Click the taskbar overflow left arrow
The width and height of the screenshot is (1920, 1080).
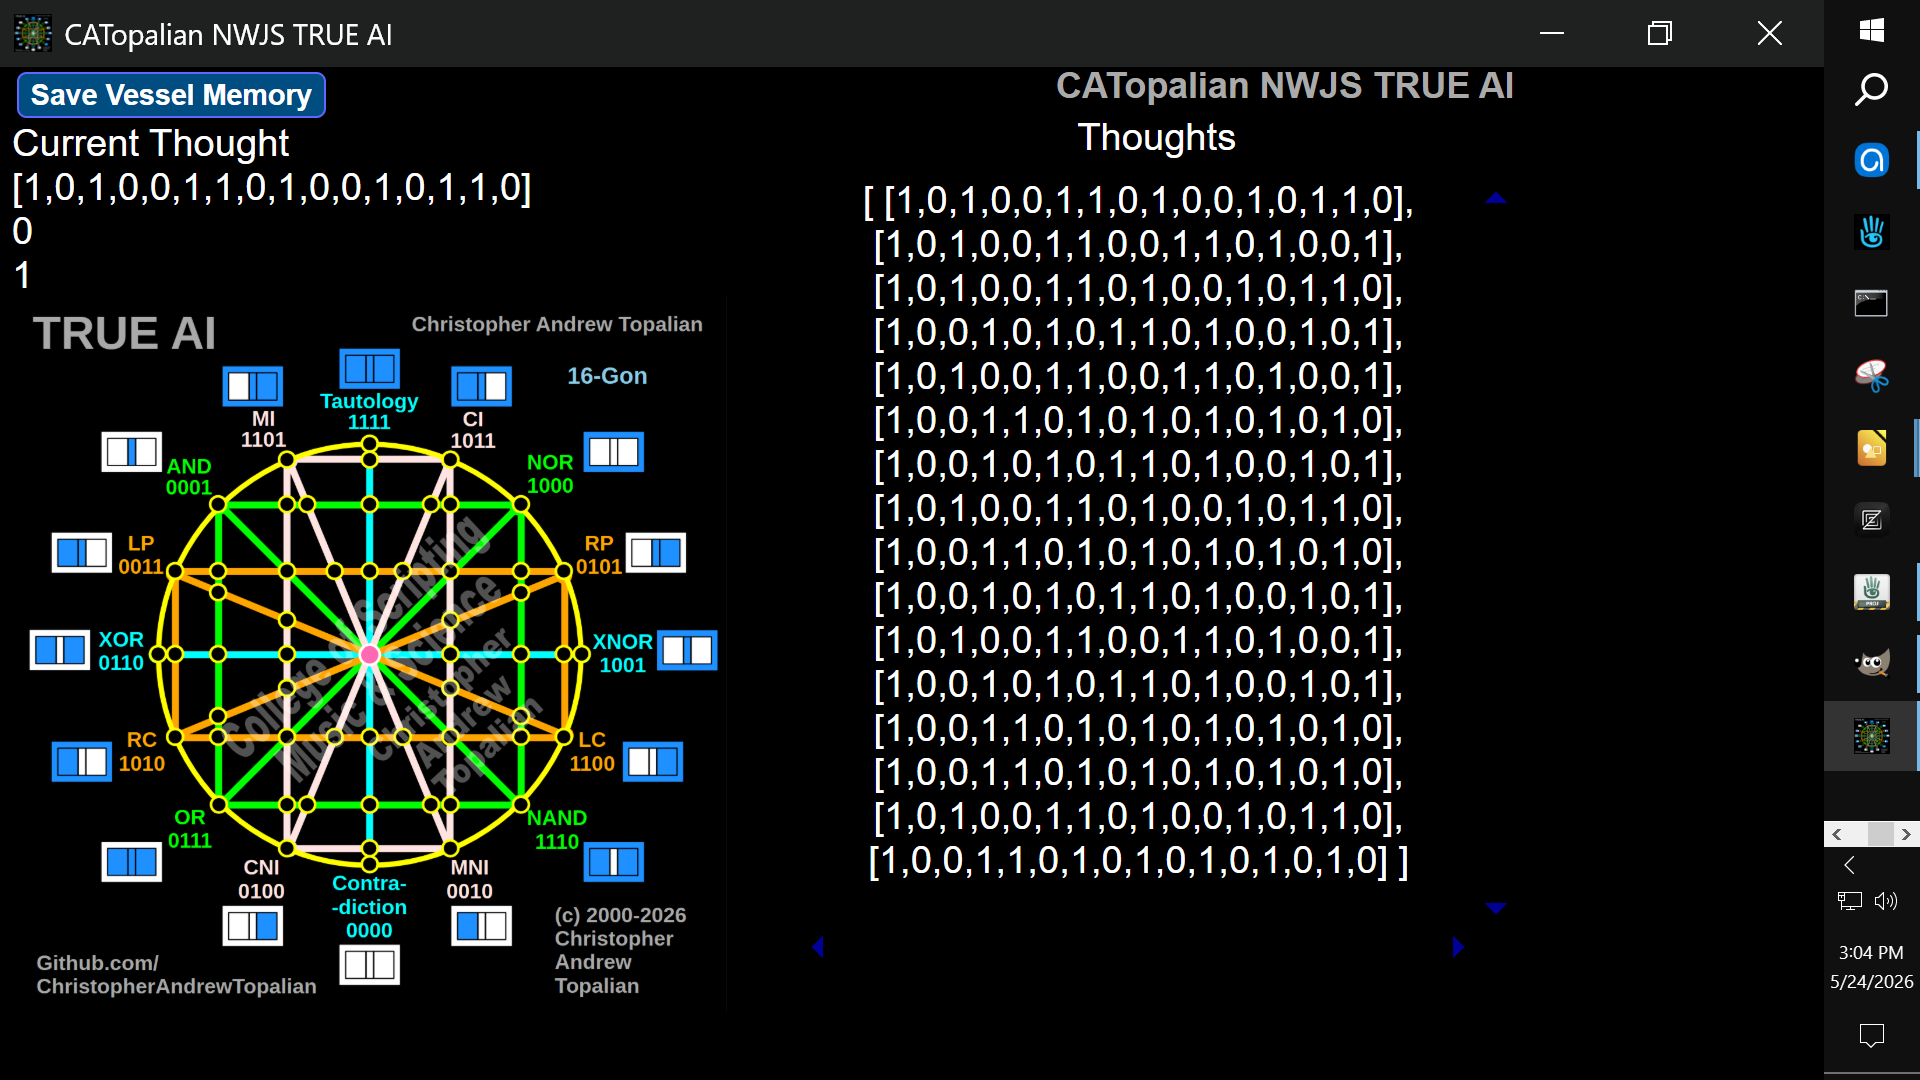pos(1836,834)
